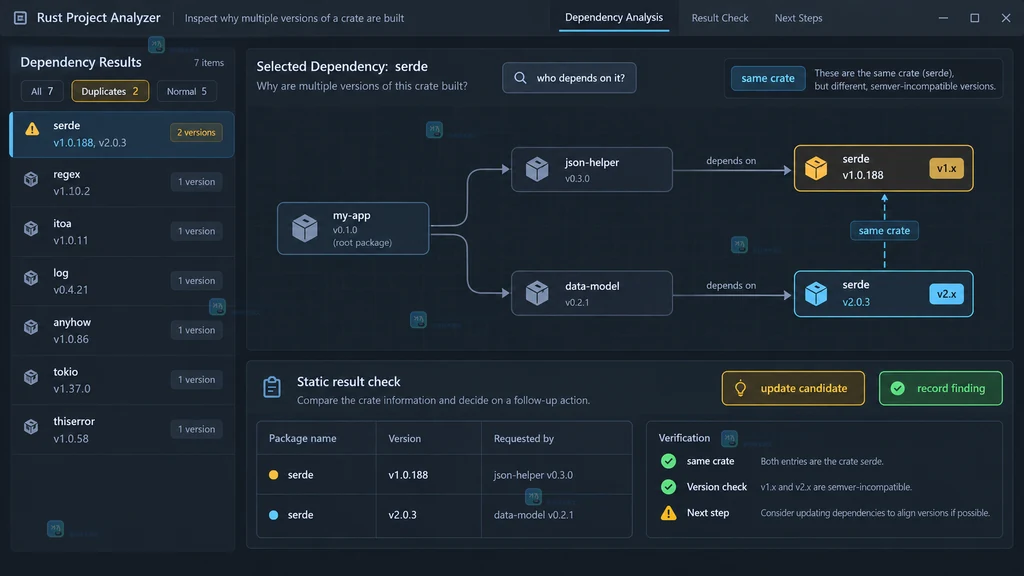Viewport: 1024px width, 576px height.
Task: Select the tokio v1.37.0 dependency row
Action: tap(122, 380)
